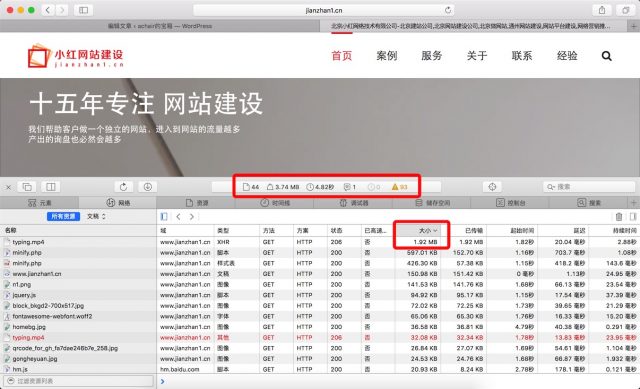Sort by the 状态 column header
This screenshot has height=389, width=640.
344,231
